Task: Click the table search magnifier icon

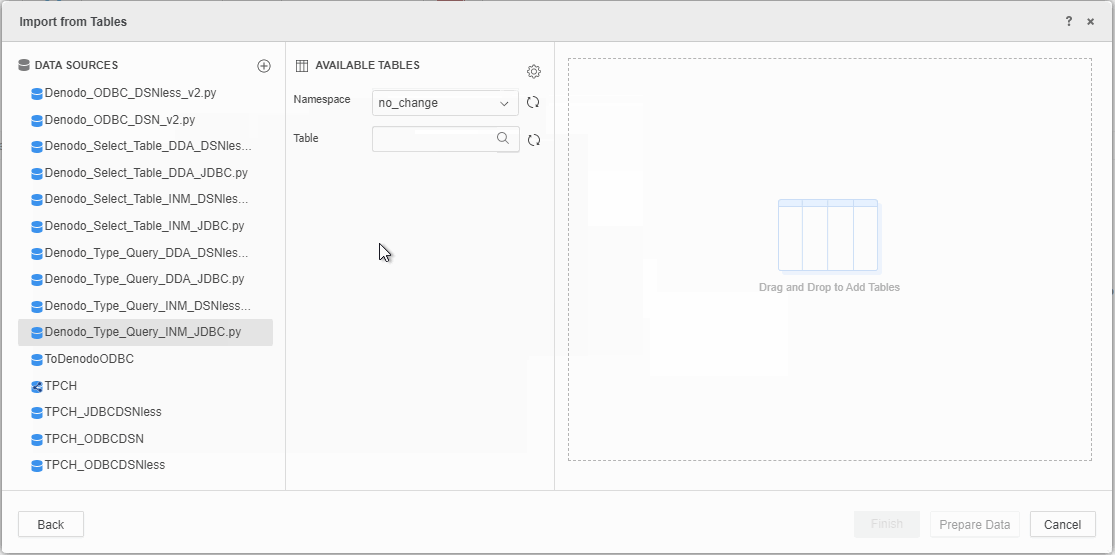Action: pos(503,138)
